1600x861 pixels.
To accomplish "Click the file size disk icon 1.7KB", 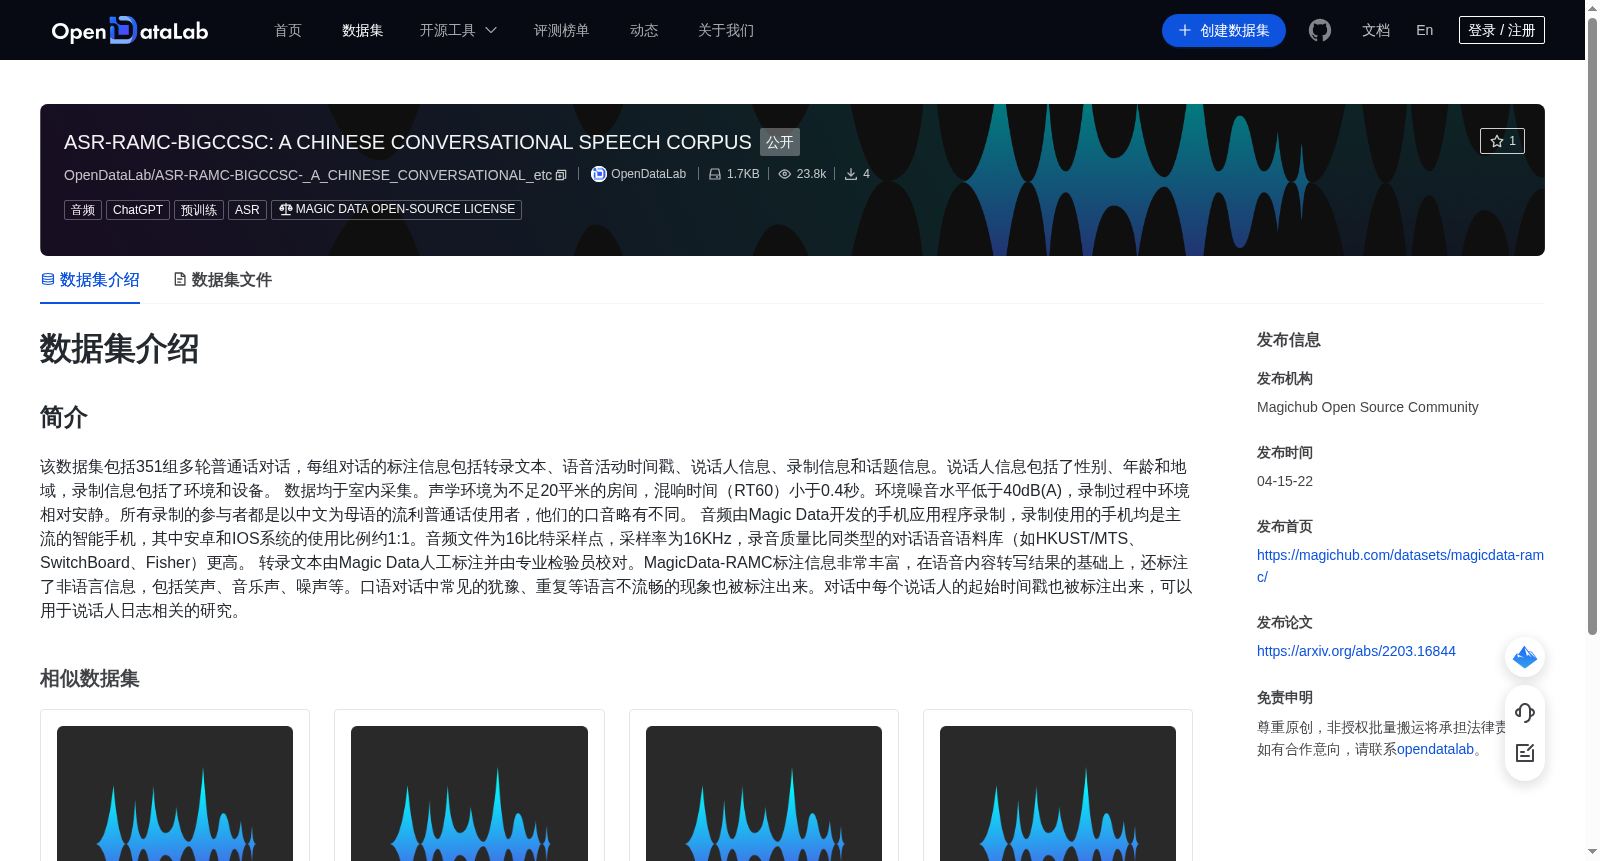I will click(x=715, y=174).
